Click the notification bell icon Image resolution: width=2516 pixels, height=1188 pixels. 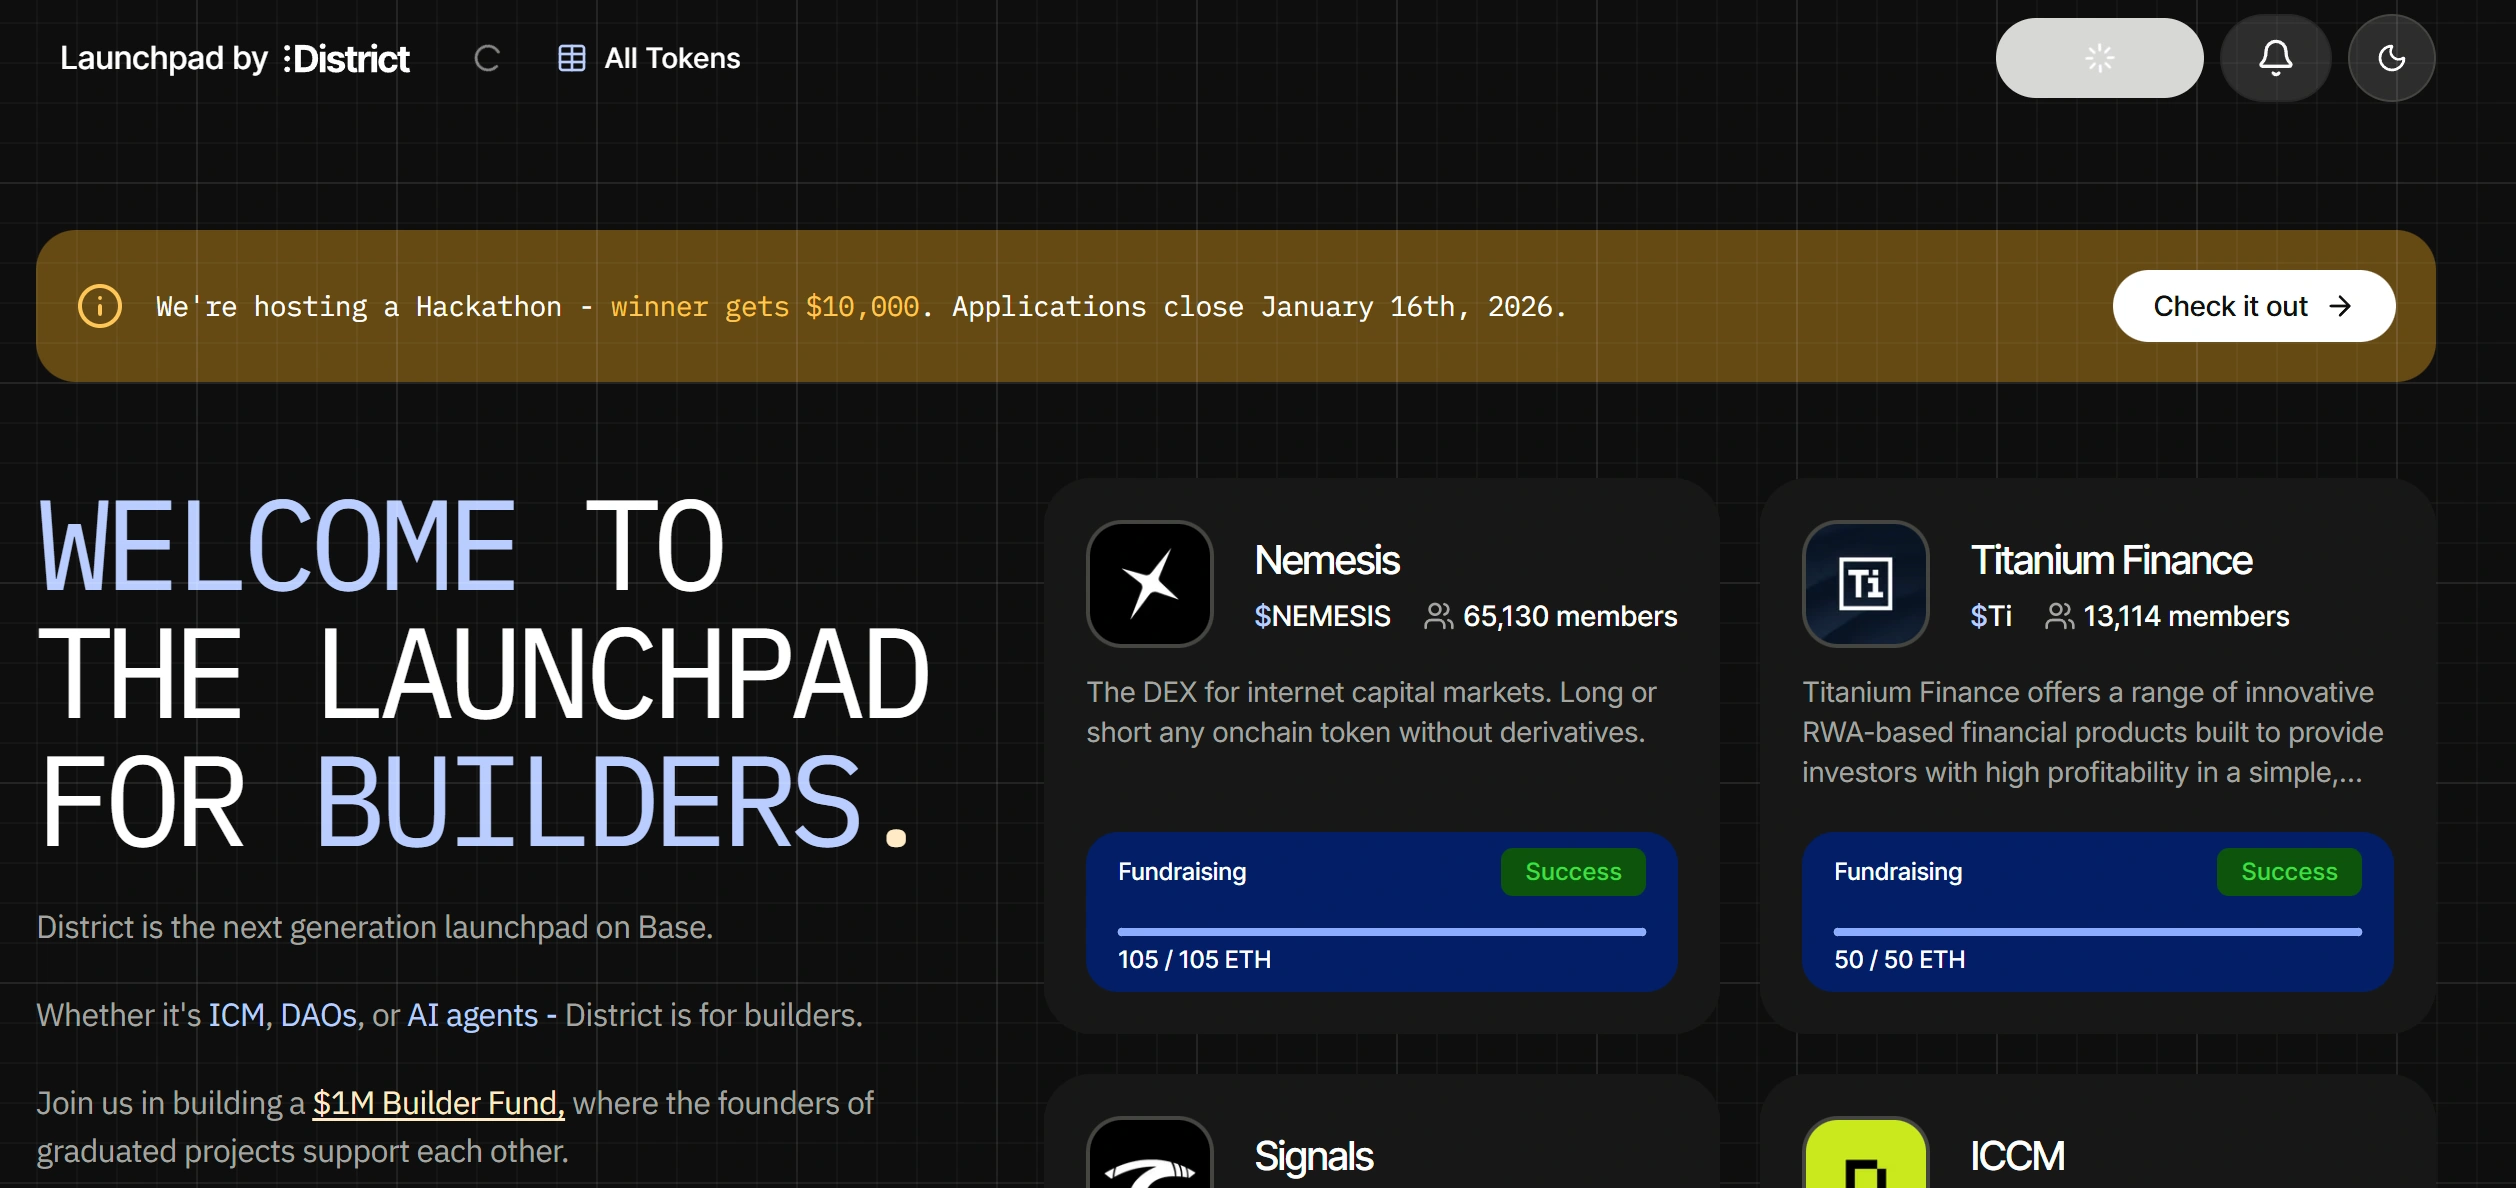coord(2275,58)
